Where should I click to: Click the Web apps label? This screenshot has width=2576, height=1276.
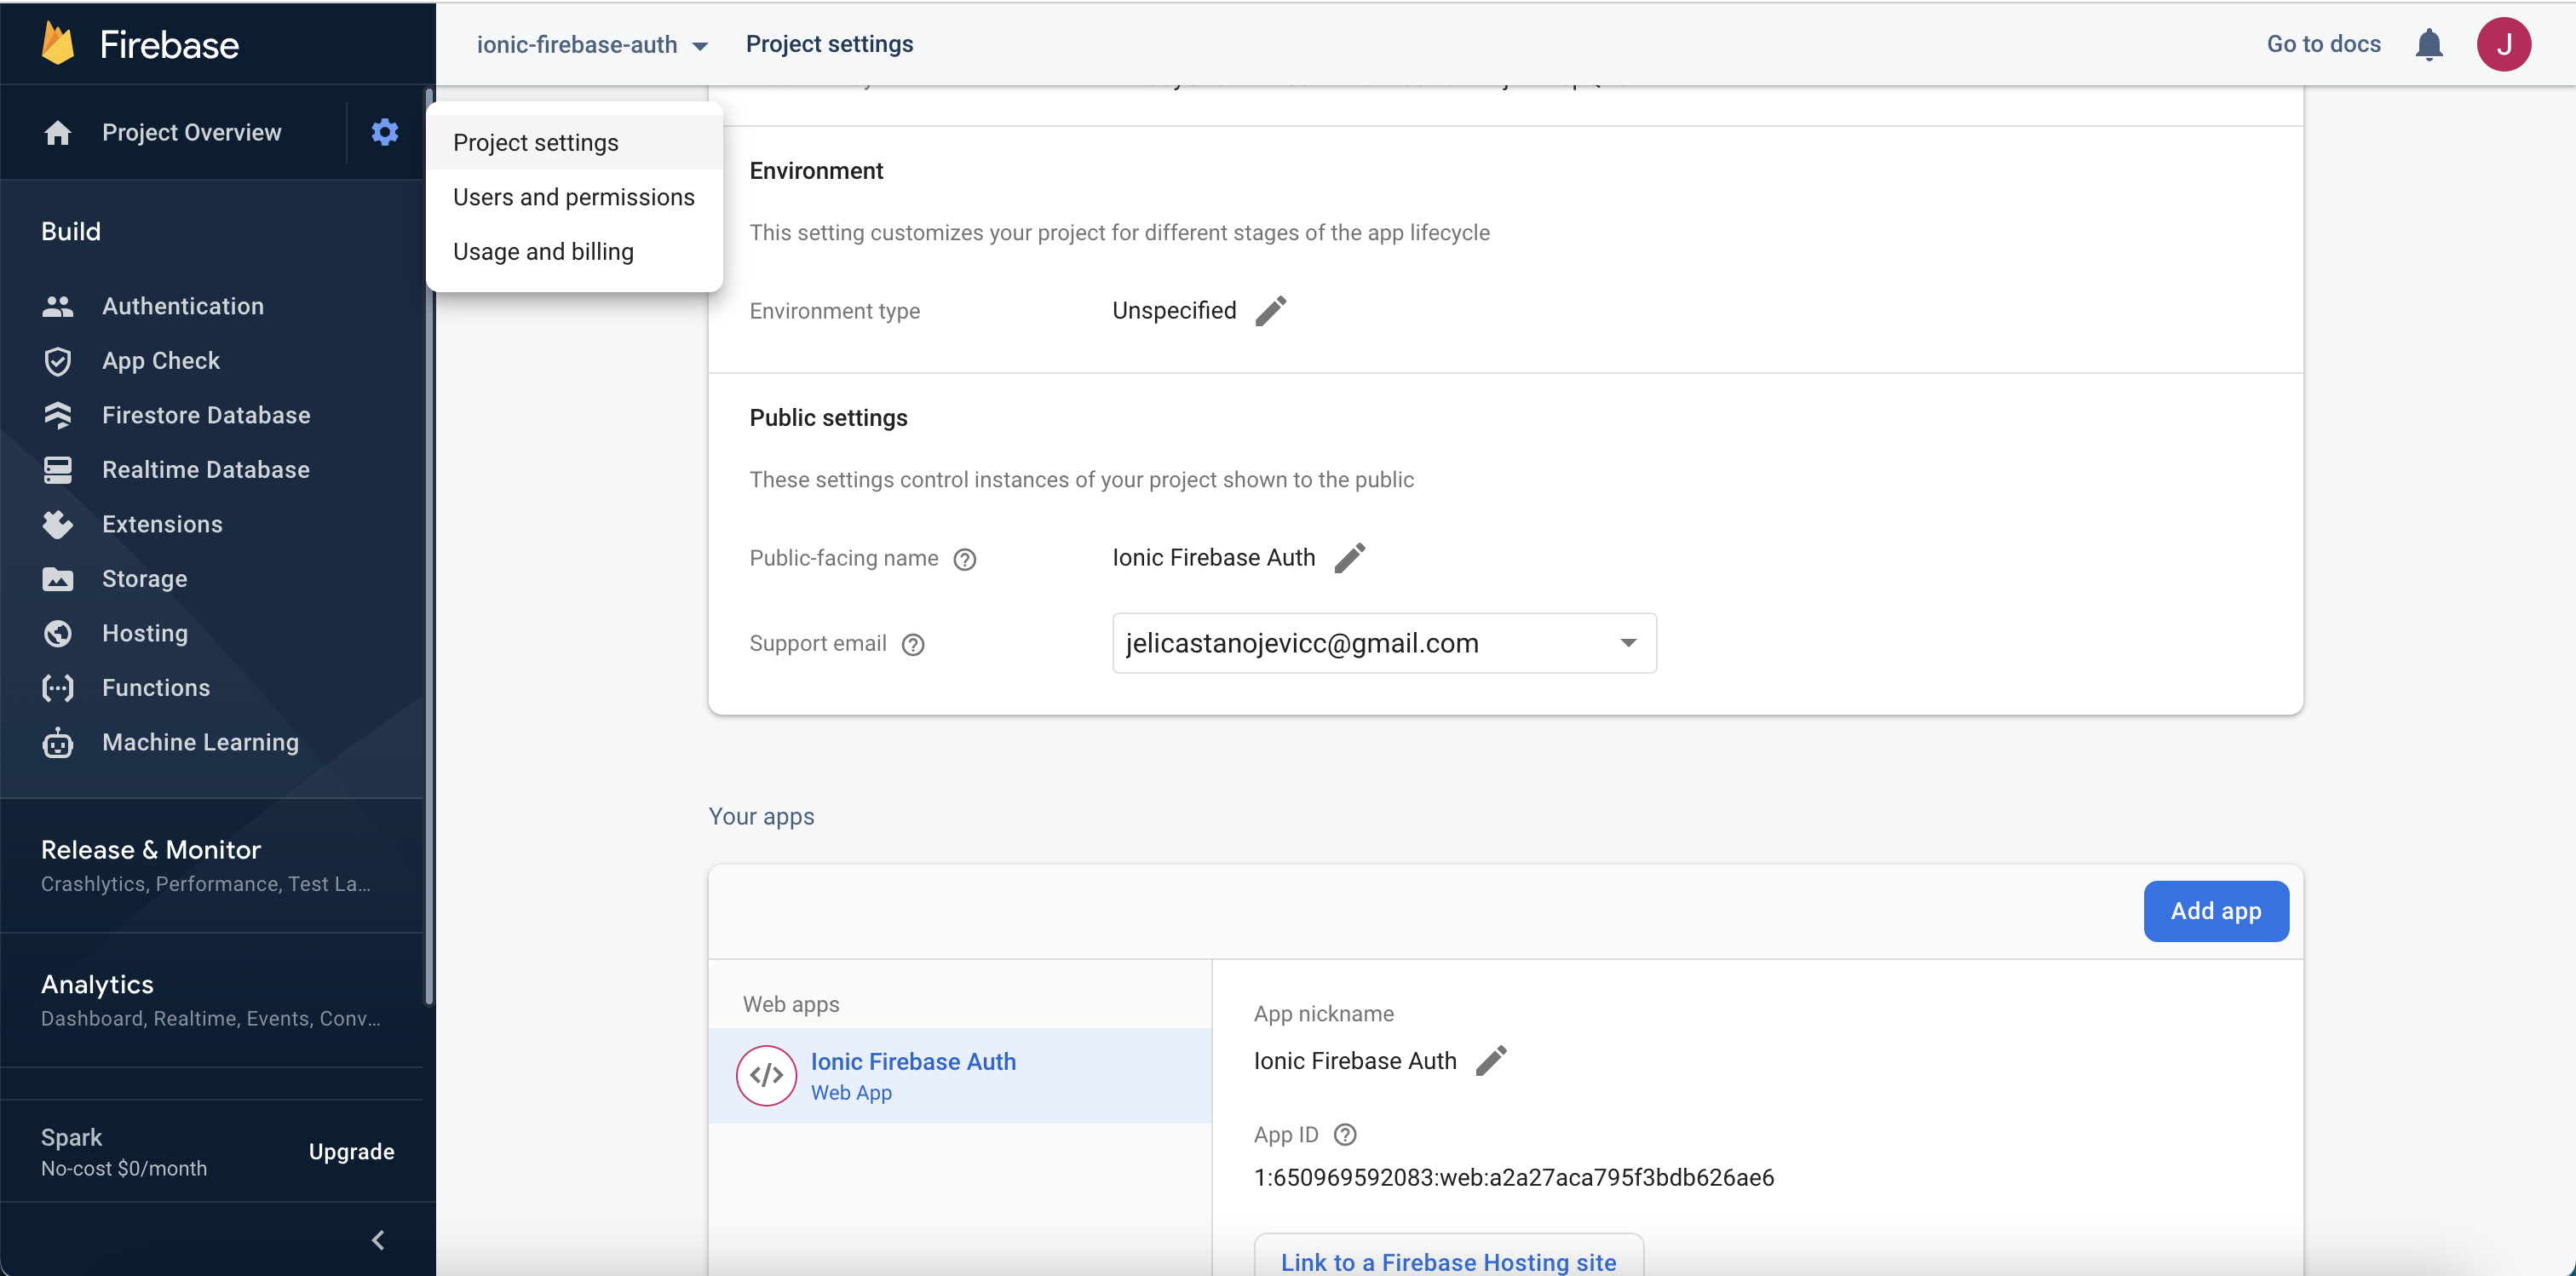[791, 1005]
